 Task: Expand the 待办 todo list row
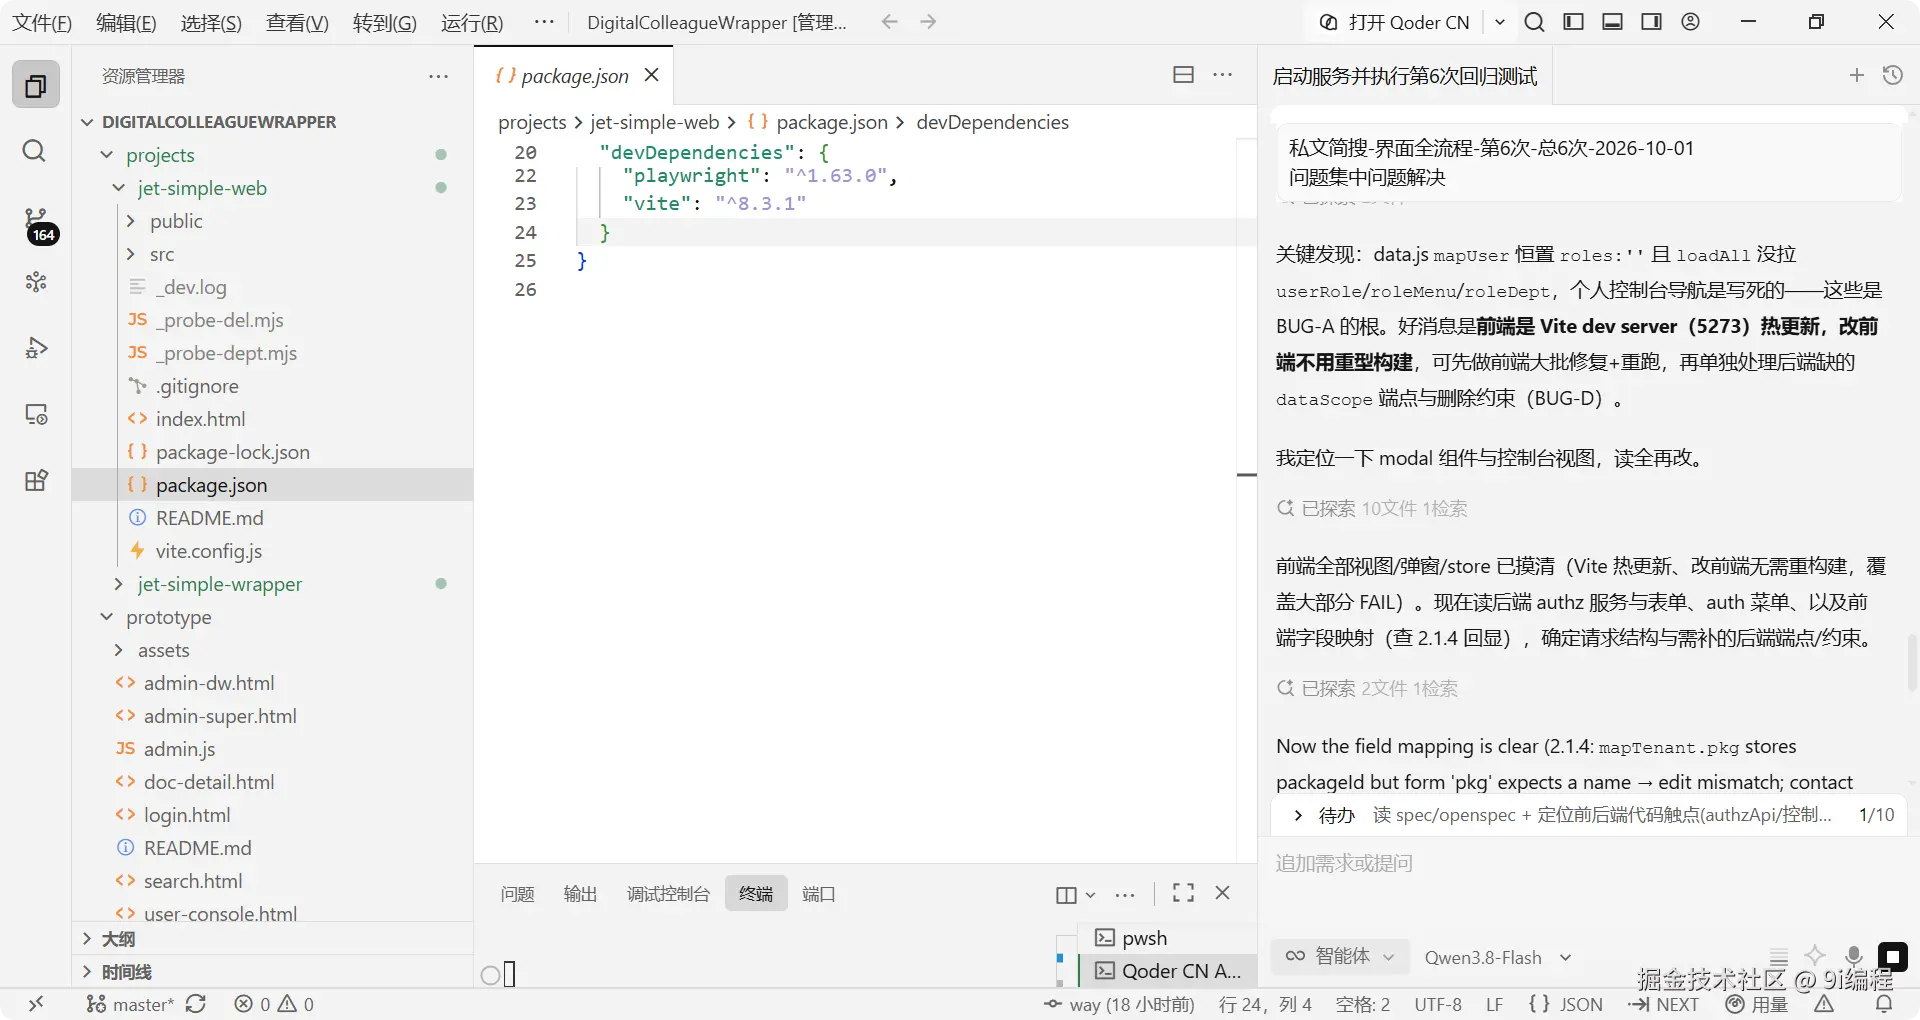1588,815
